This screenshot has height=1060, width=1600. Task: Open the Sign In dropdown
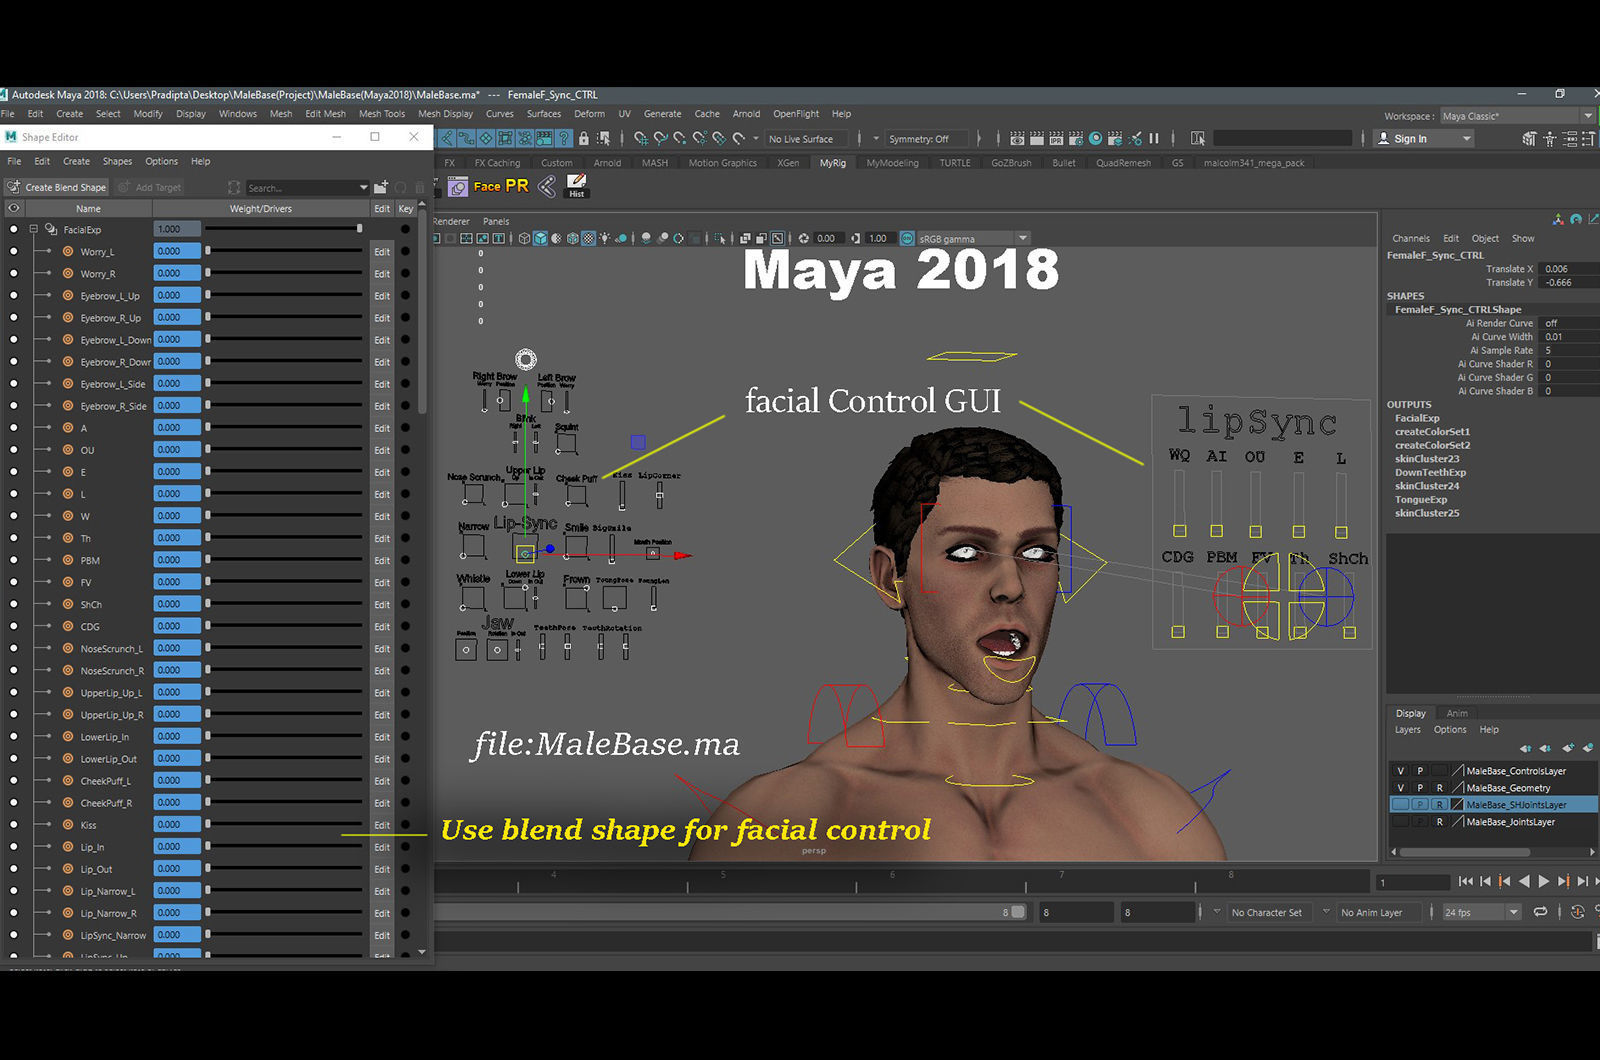click(x=1425, y=139)
